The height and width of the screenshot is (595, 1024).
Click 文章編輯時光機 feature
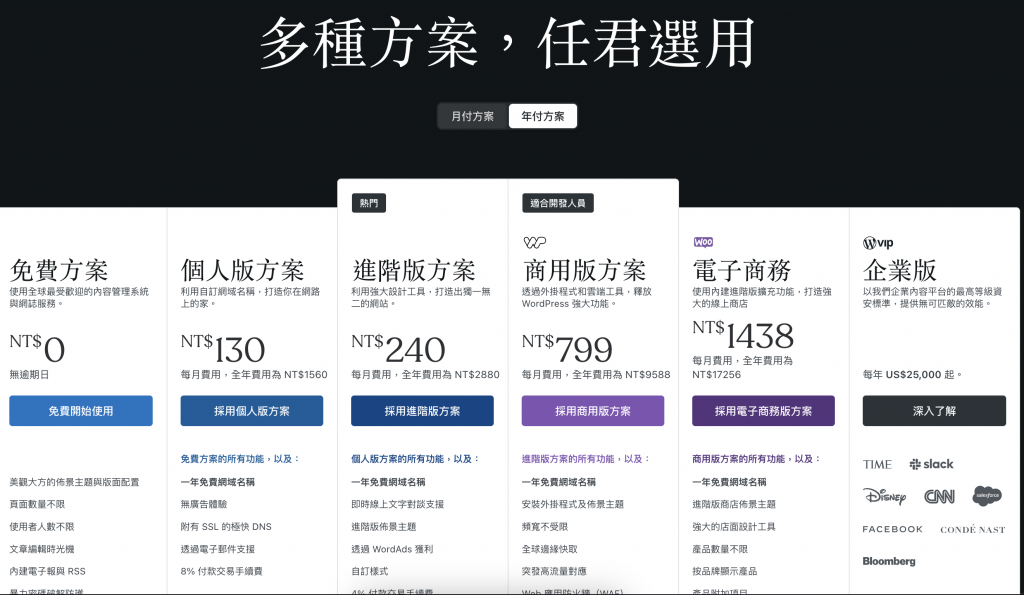[41, 549]
